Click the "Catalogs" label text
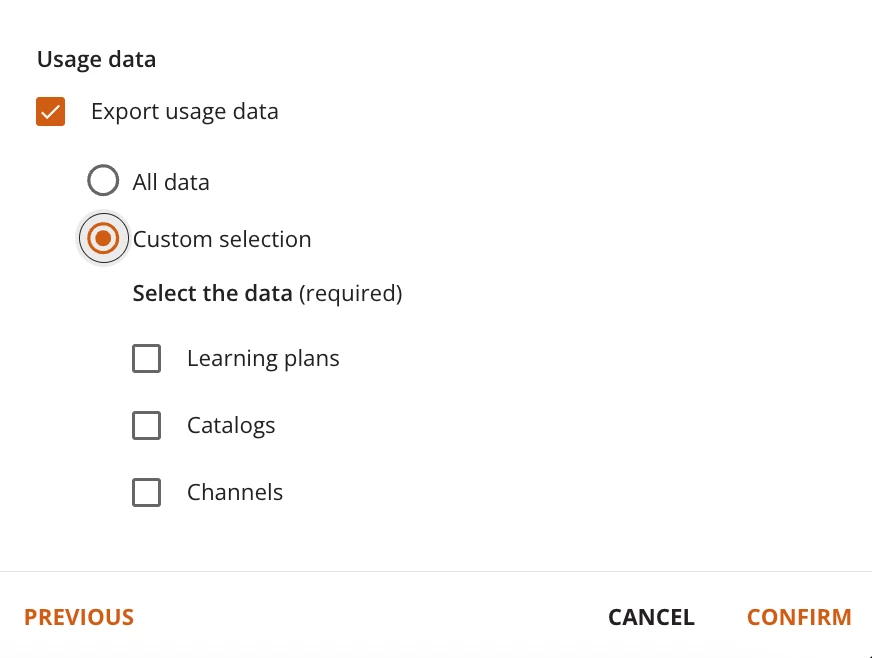Image resolution: width=872 pixels, height=658 pixels. click(231, 425)
